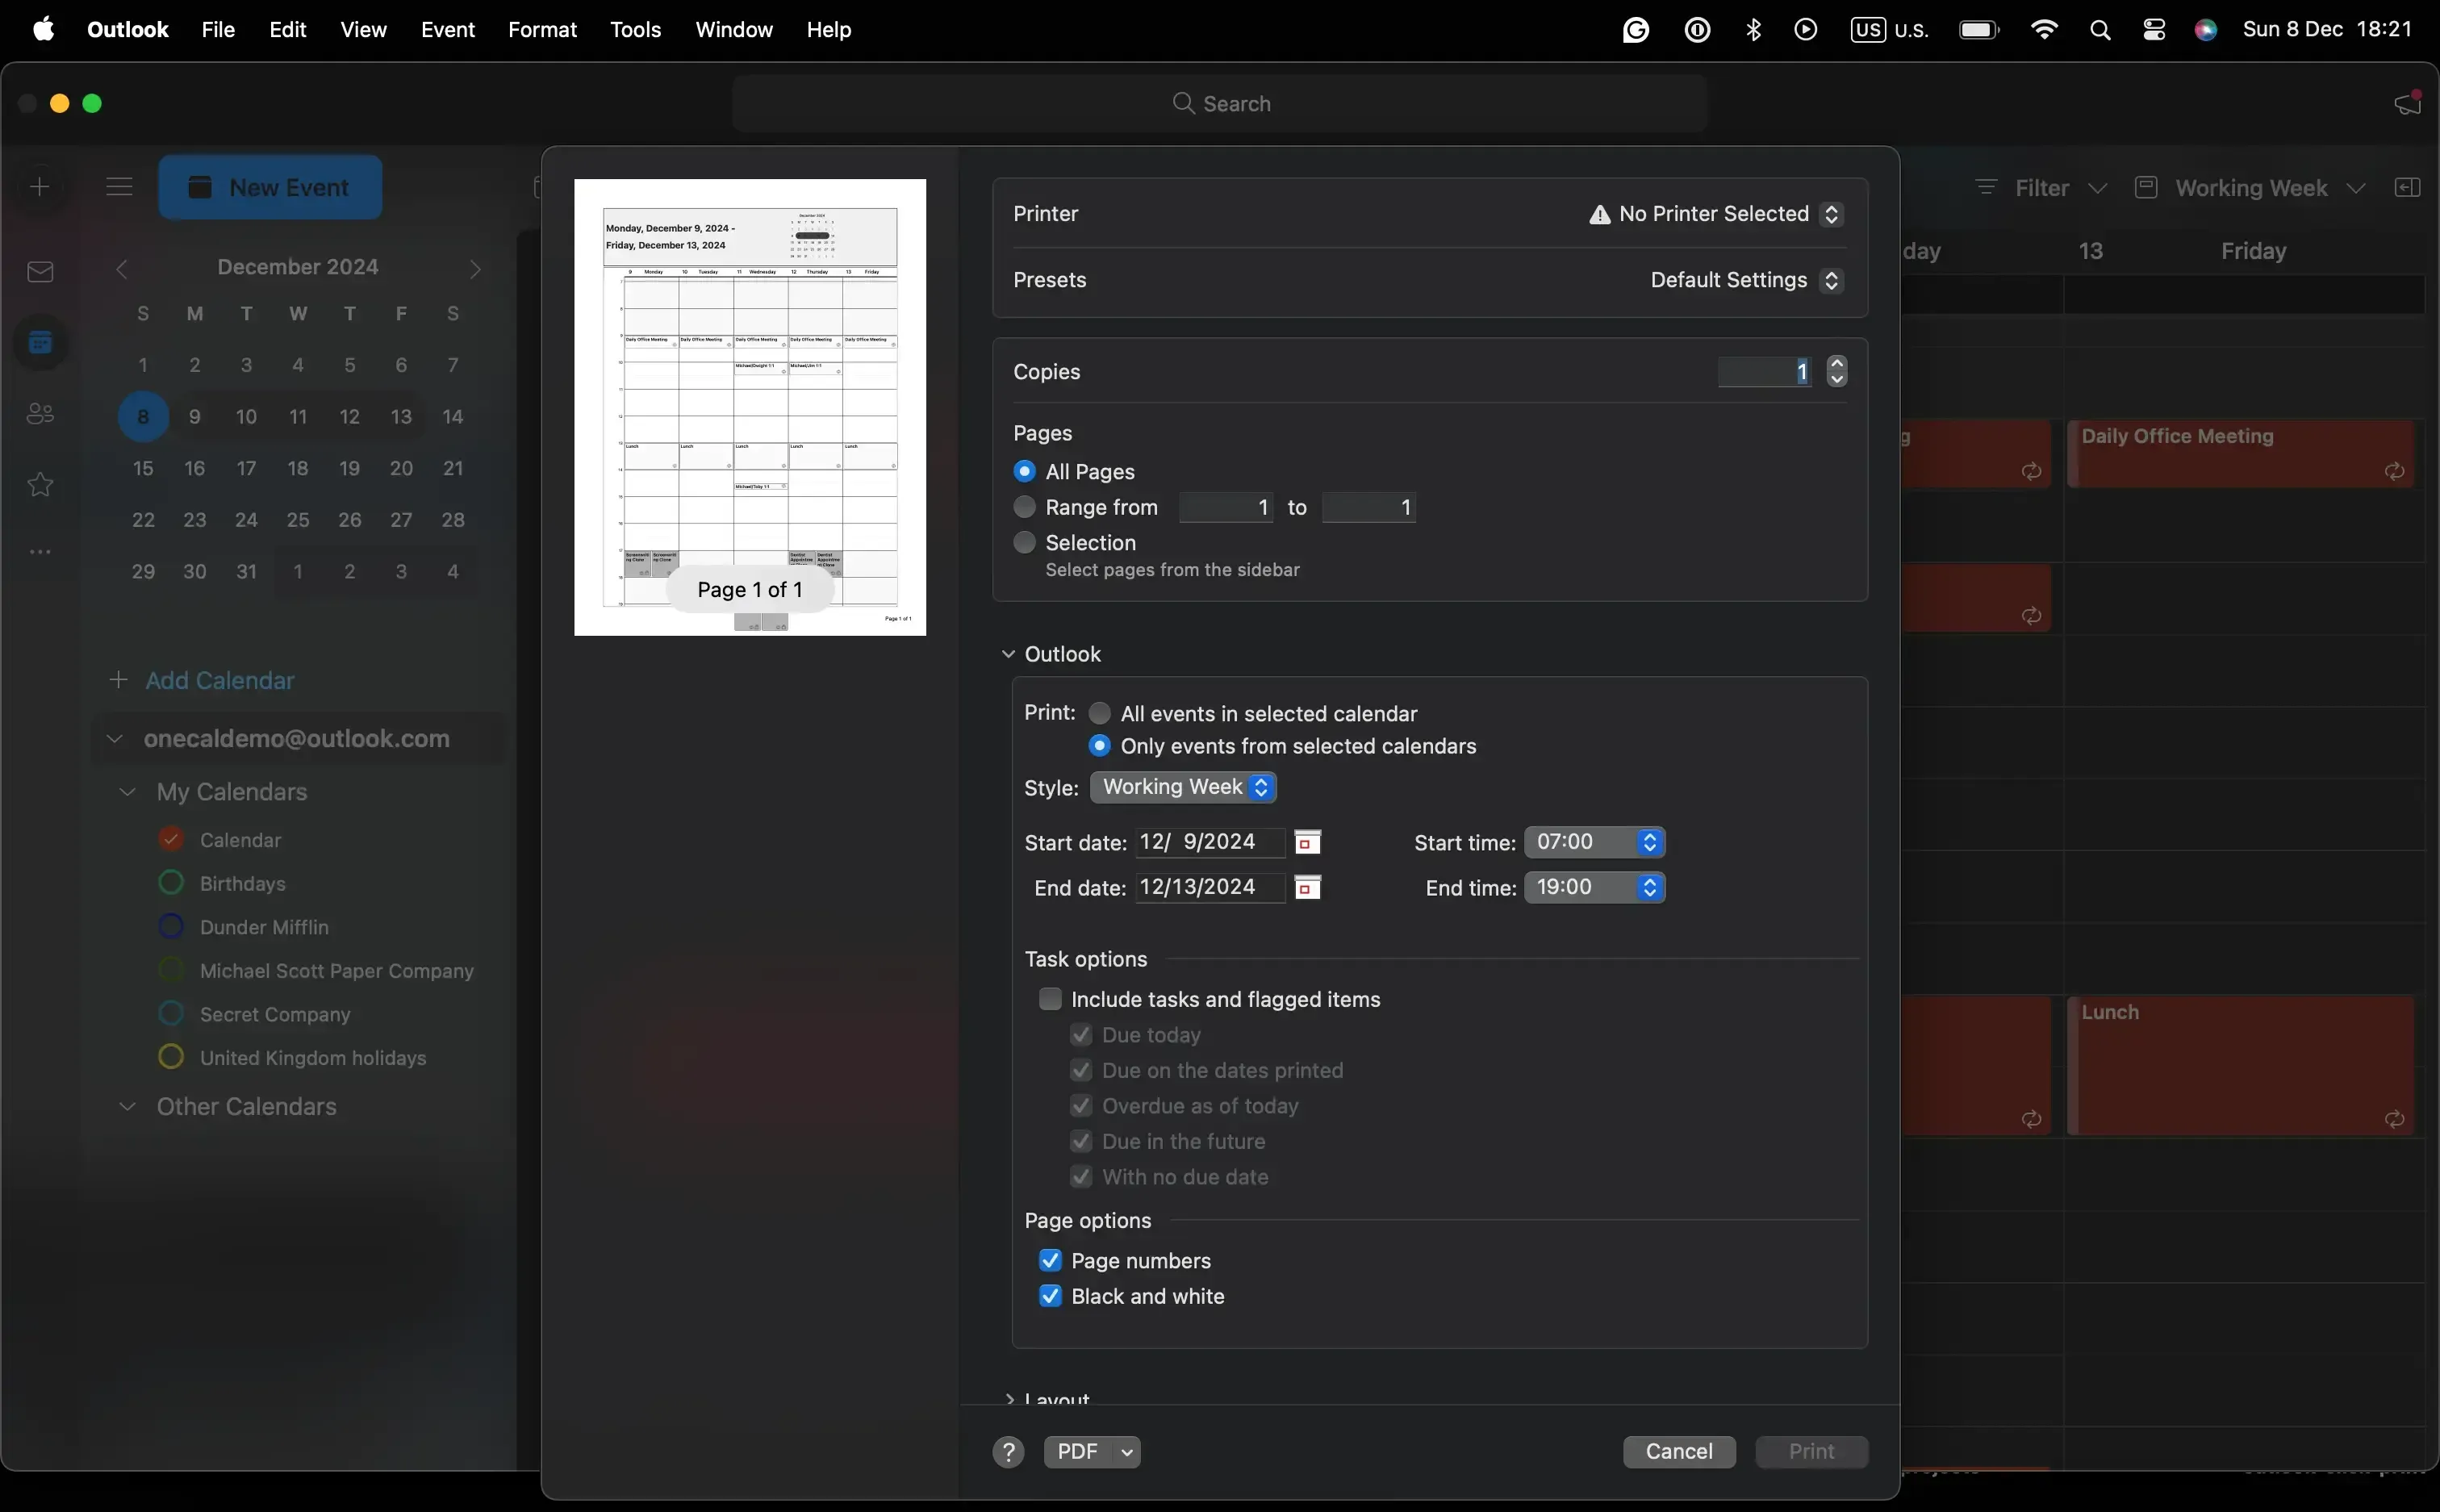Open the sidebar more options ellipsis icon
The width and height of the screenshot is (2440, 1512).
click(40, 550)
